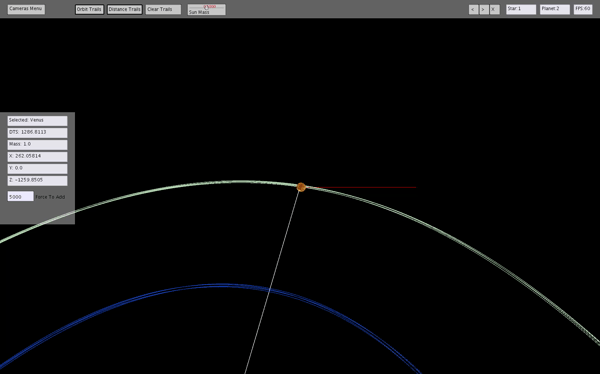600x374 pixels.
Task: Click the Star 1 field
Action: click(521, 10)
